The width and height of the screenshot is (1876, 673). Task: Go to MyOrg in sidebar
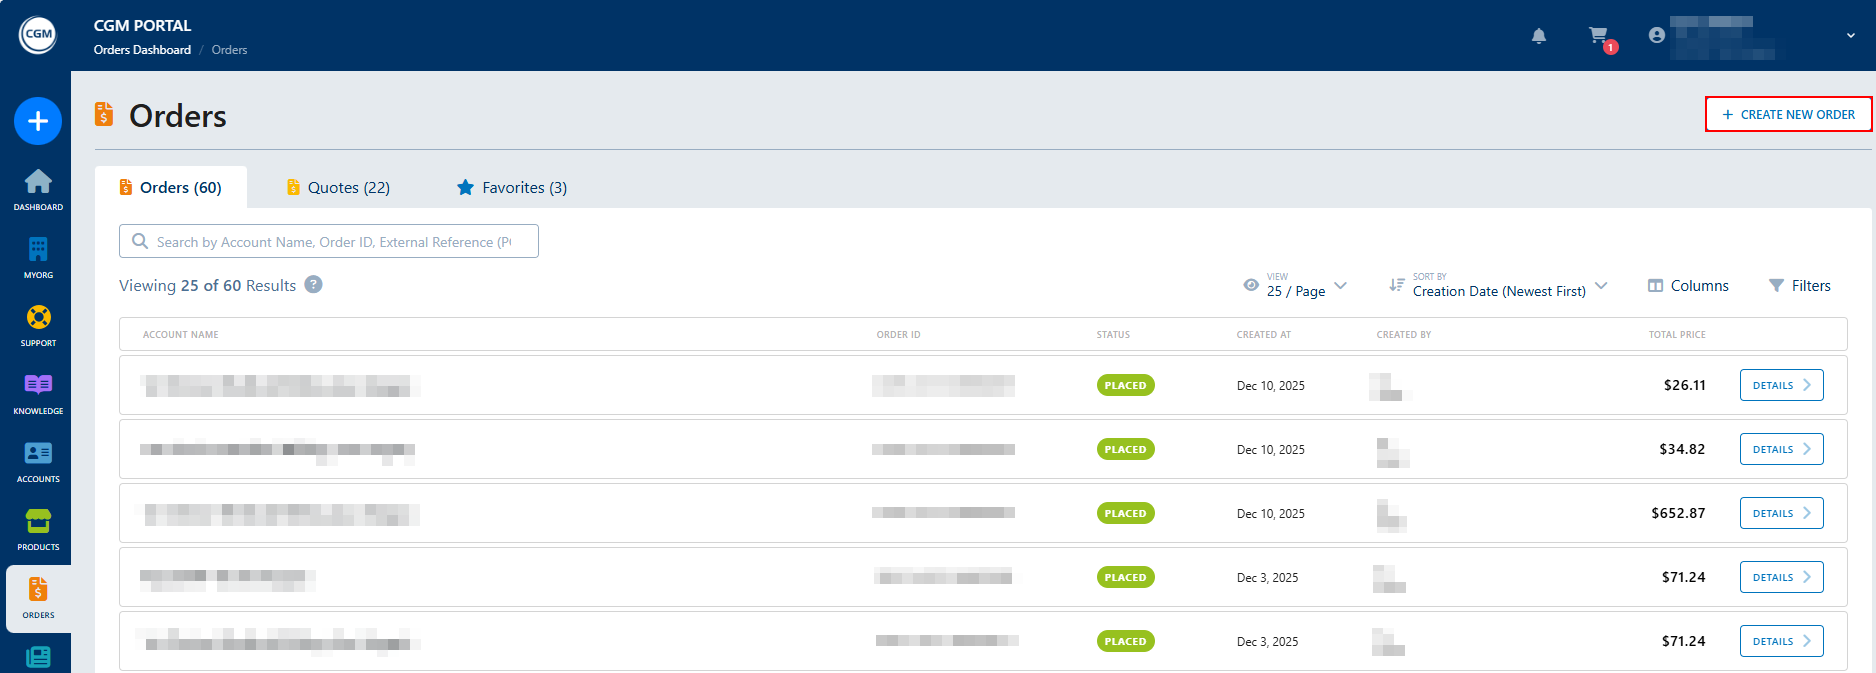38,256
